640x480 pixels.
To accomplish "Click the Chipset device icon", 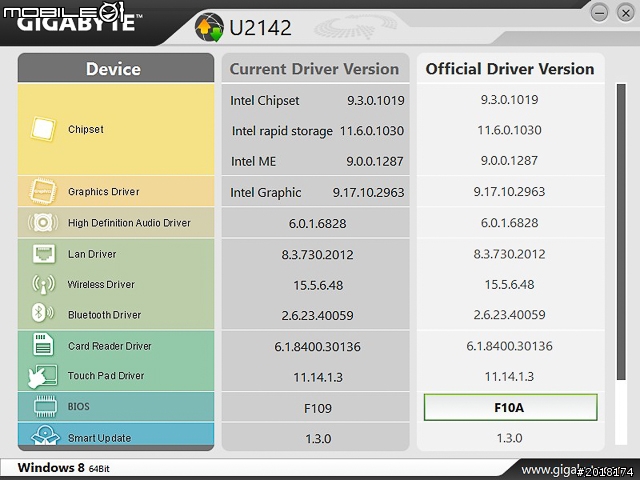I will [x=43, y=129].
